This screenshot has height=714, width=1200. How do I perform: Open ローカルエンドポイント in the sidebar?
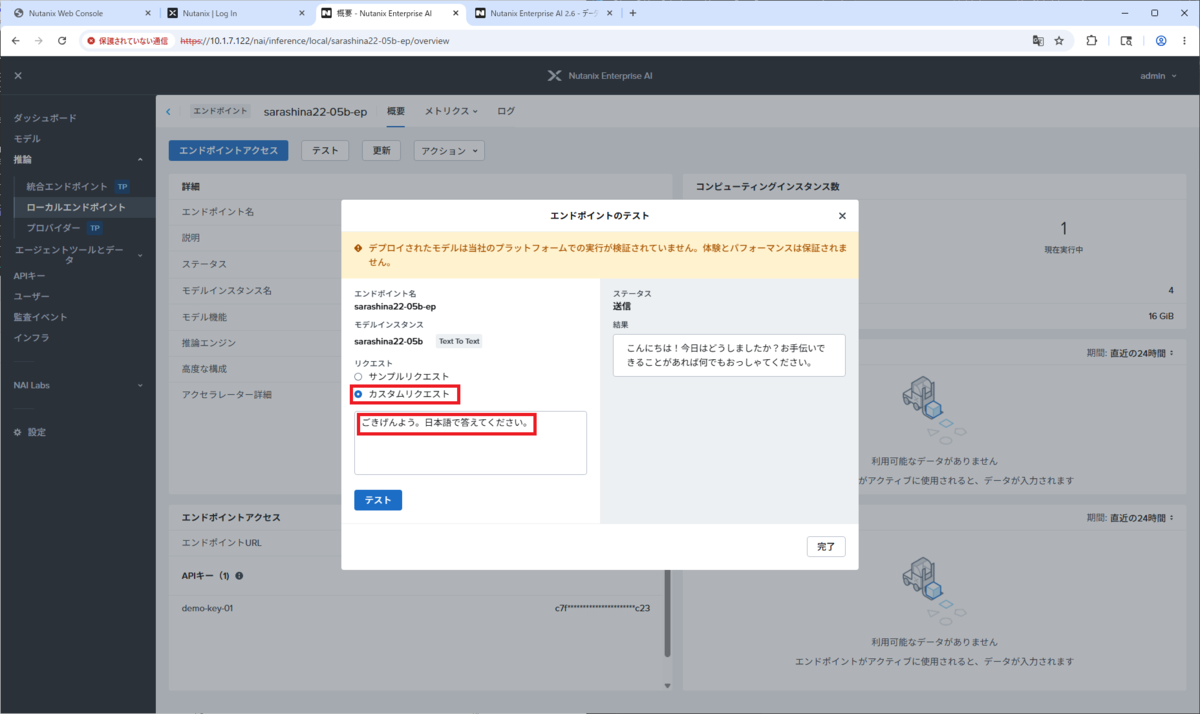click(76, 207)
